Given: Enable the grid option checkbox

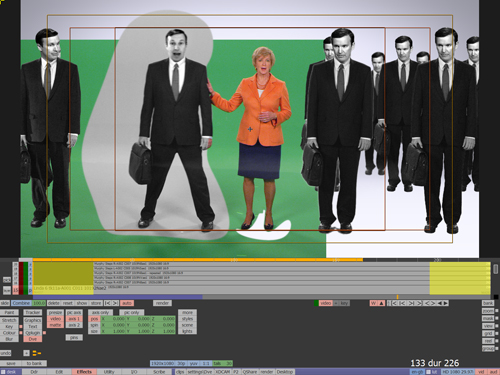Looking at the screenshot, I should point(497,333).
